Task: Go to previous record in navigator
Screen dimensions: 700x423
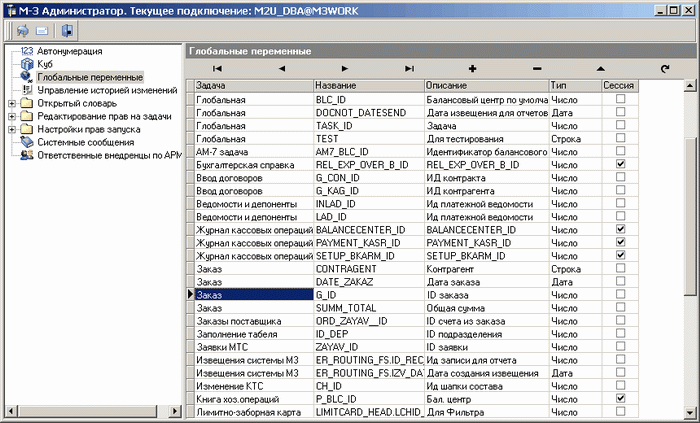Action: (x=281, y=68)
